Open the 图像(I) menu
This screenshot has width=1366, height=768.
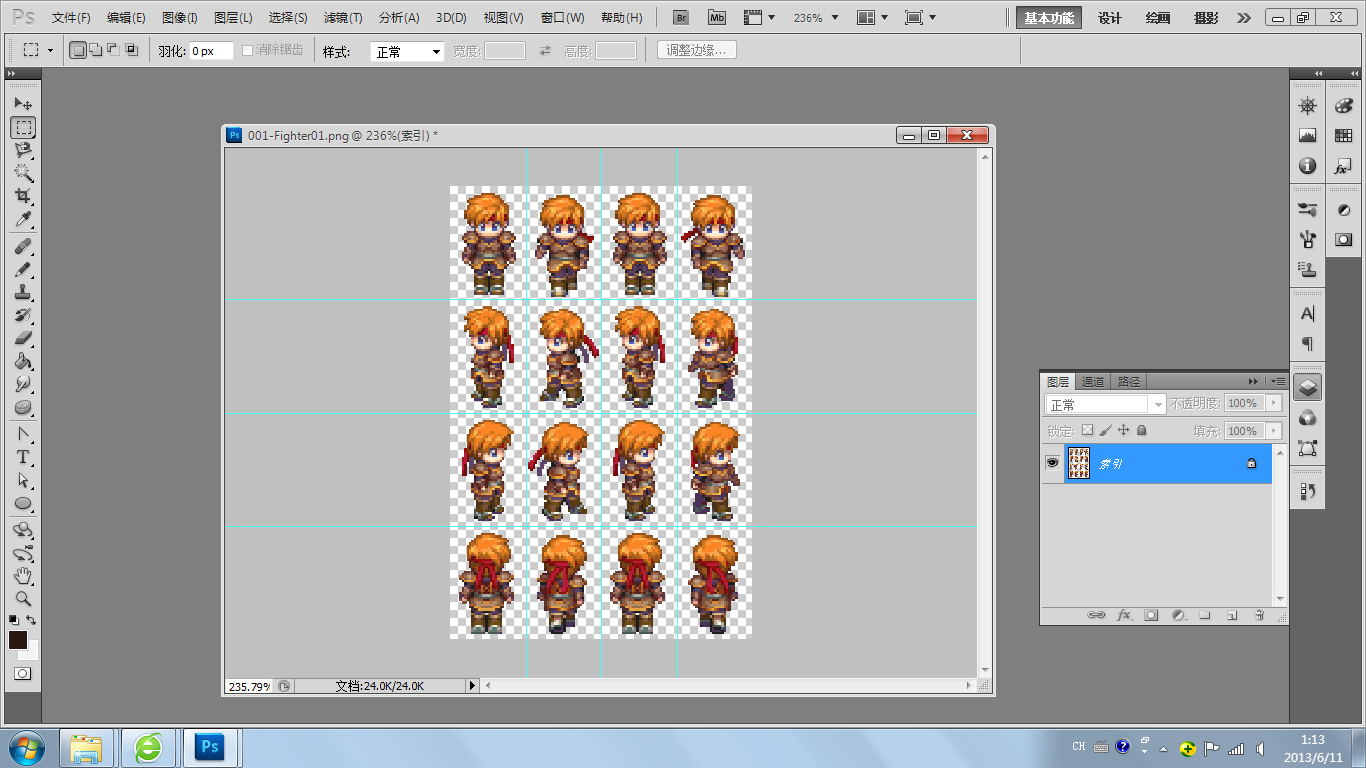point(180,18)
